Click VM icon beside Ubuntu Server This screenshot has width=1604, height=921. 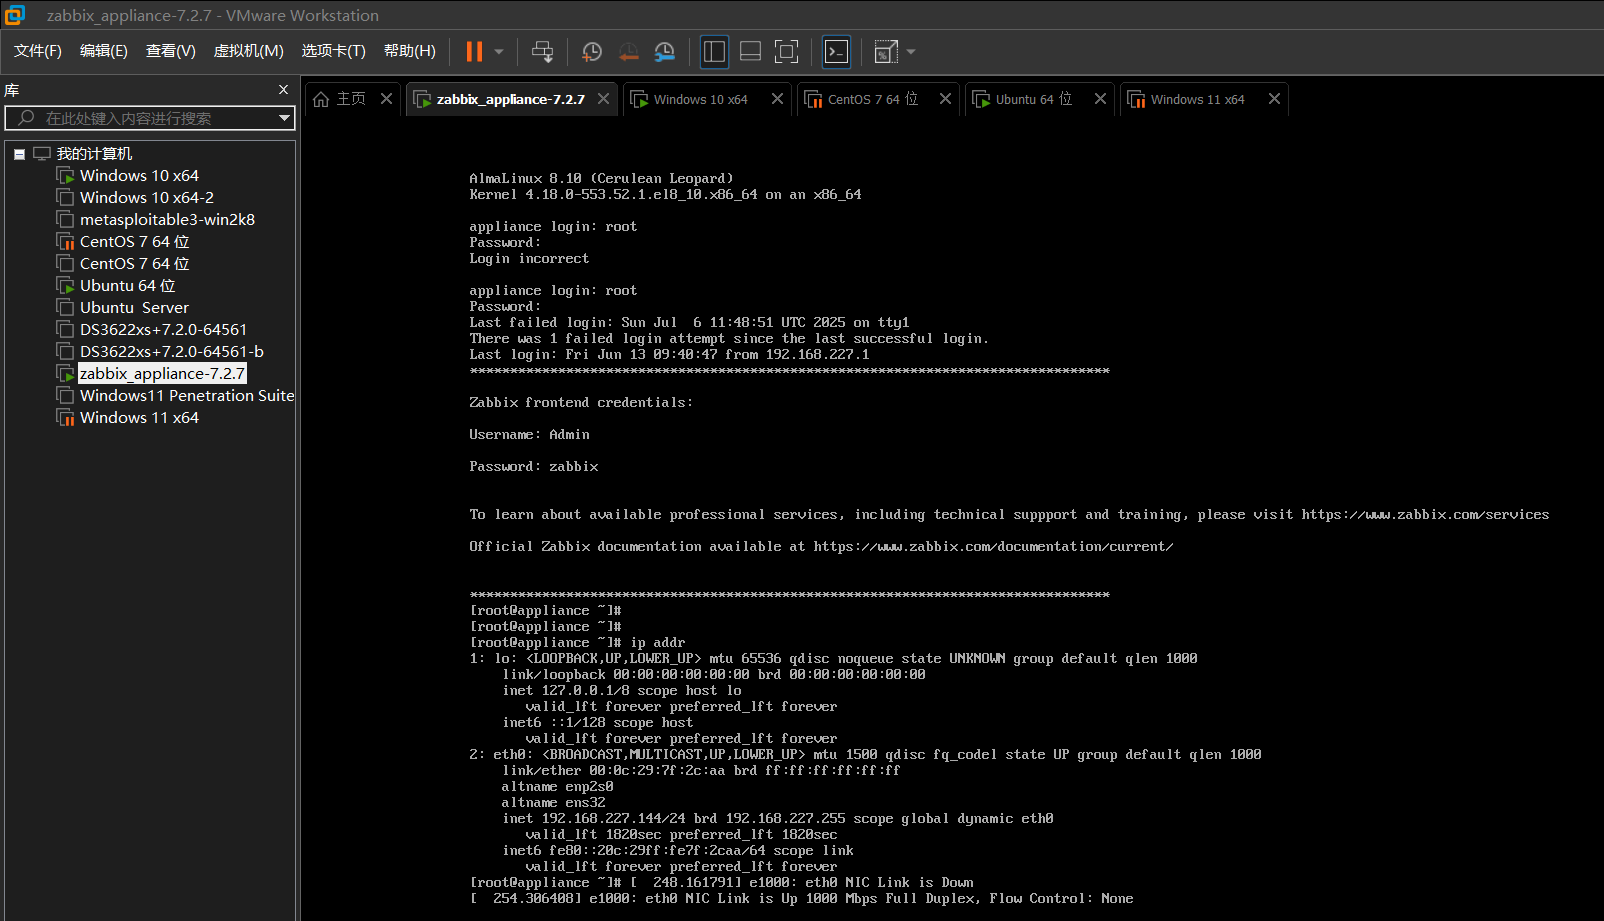(65, 308)
